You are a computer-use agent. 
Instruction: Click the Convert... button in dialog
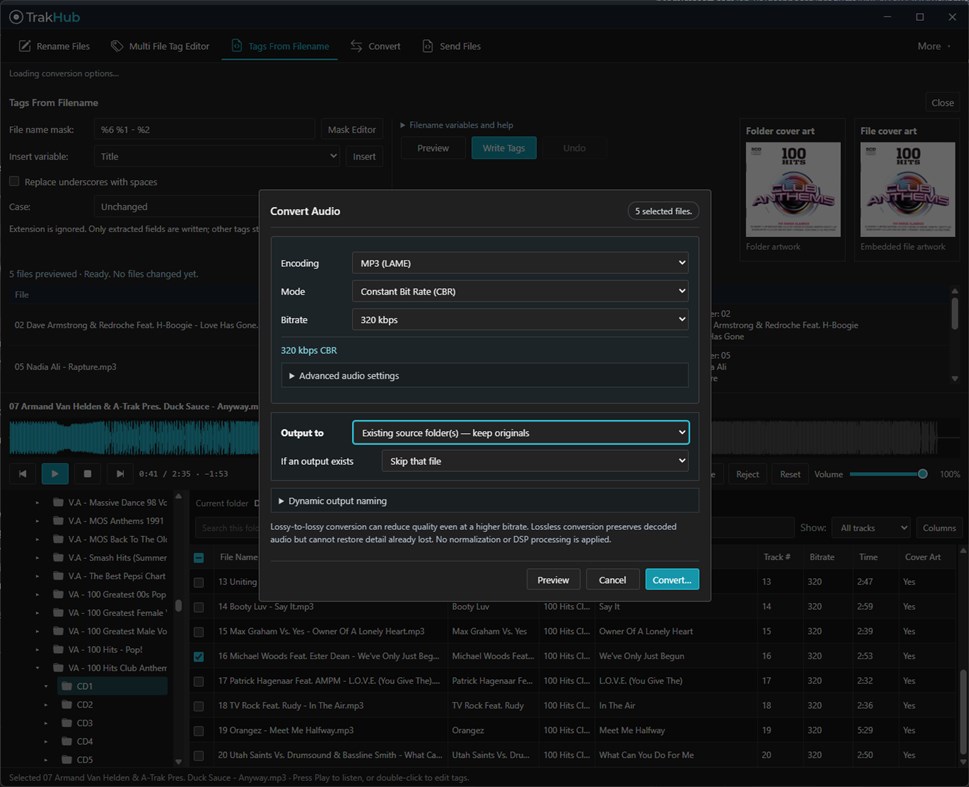pyautogui.click(x=672, y=580)
